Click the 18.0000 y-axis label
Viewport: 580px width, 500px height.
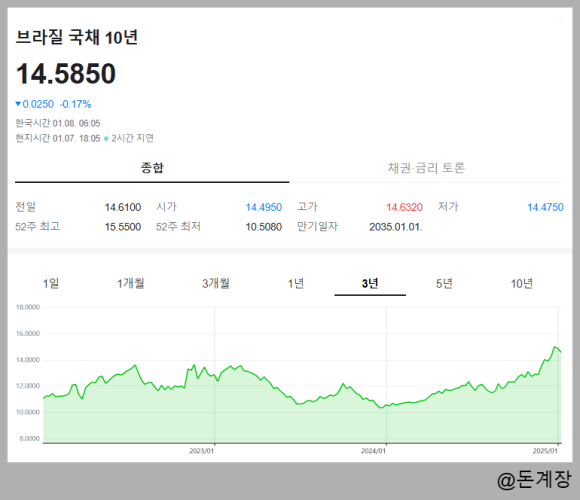click(28, 307)
